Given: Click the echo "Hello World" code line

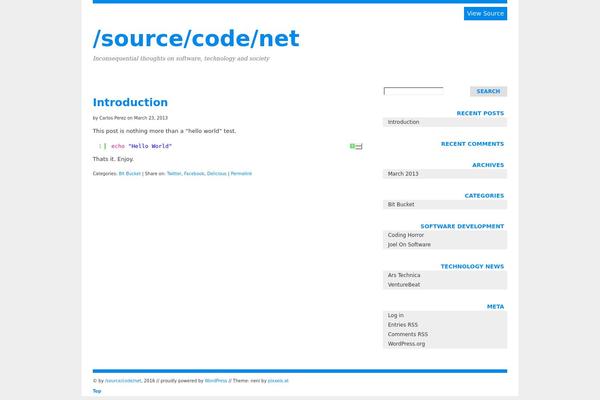Looking at the screenshot, I should click(142, 146).
